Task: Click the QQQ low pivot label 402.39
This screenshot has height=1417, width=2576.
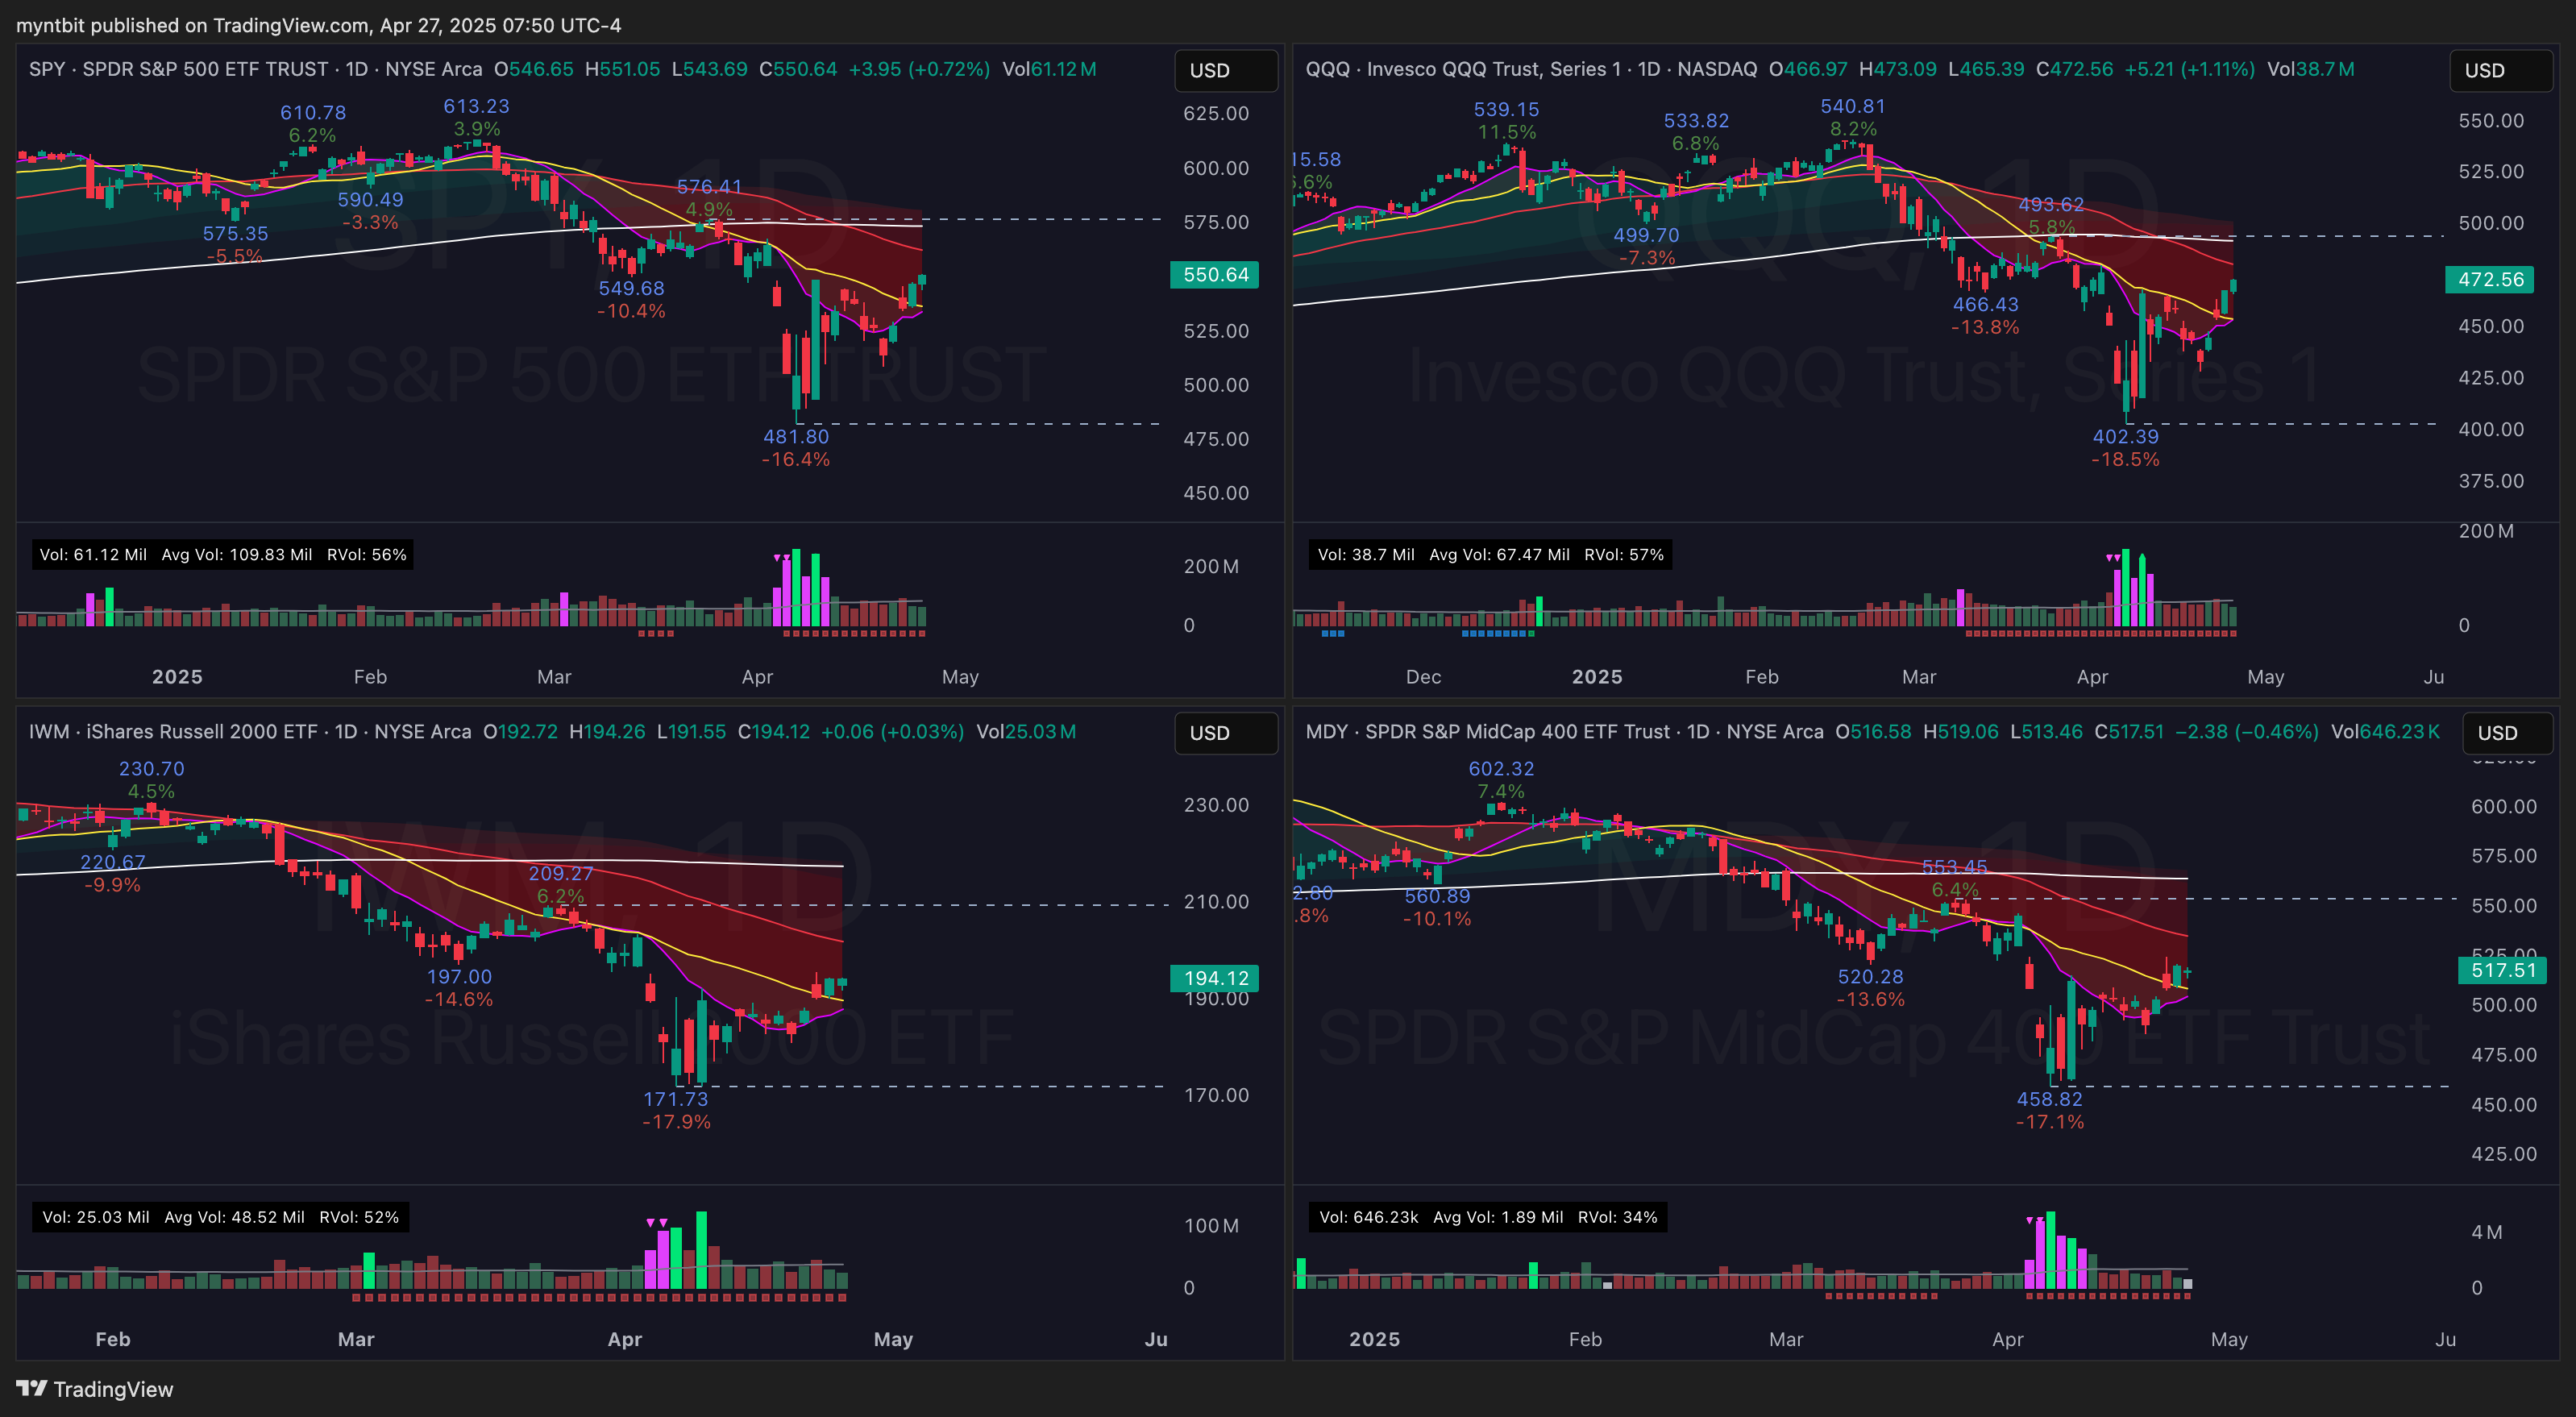Action: click(x=2125, y=437)
